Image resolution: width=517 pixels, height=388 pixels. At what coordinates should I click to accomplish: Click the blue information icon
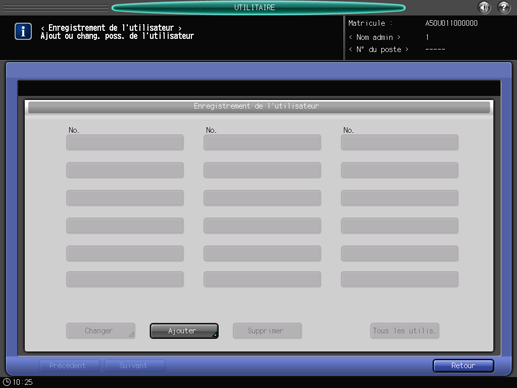click(x=23, y=31)
